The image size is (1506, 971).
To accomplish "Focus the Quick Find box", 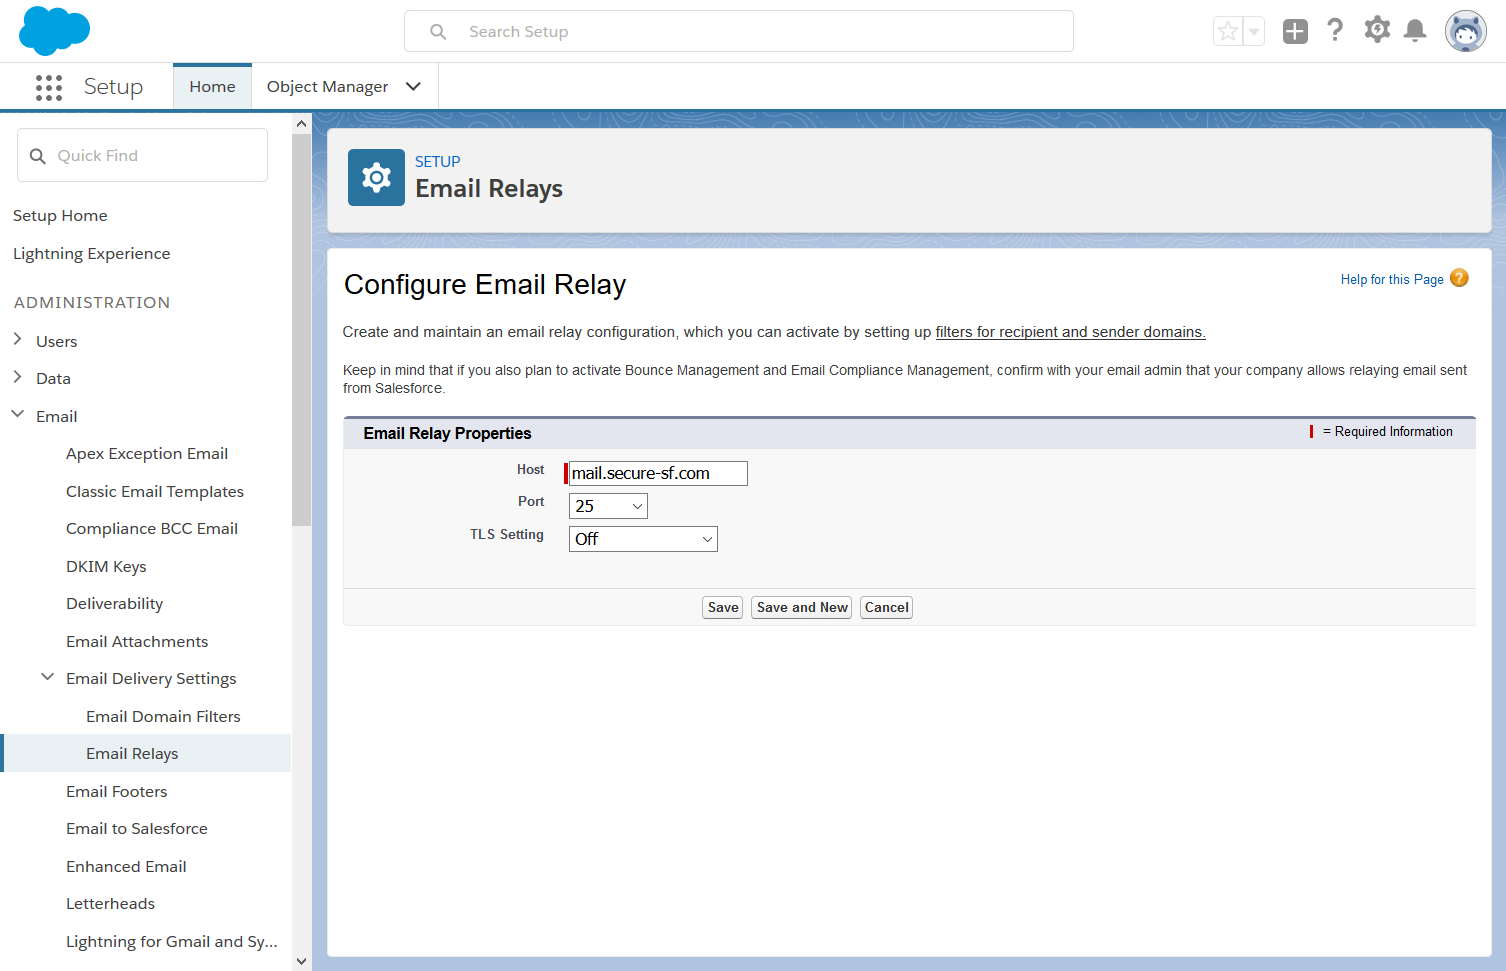I will 142,155.
